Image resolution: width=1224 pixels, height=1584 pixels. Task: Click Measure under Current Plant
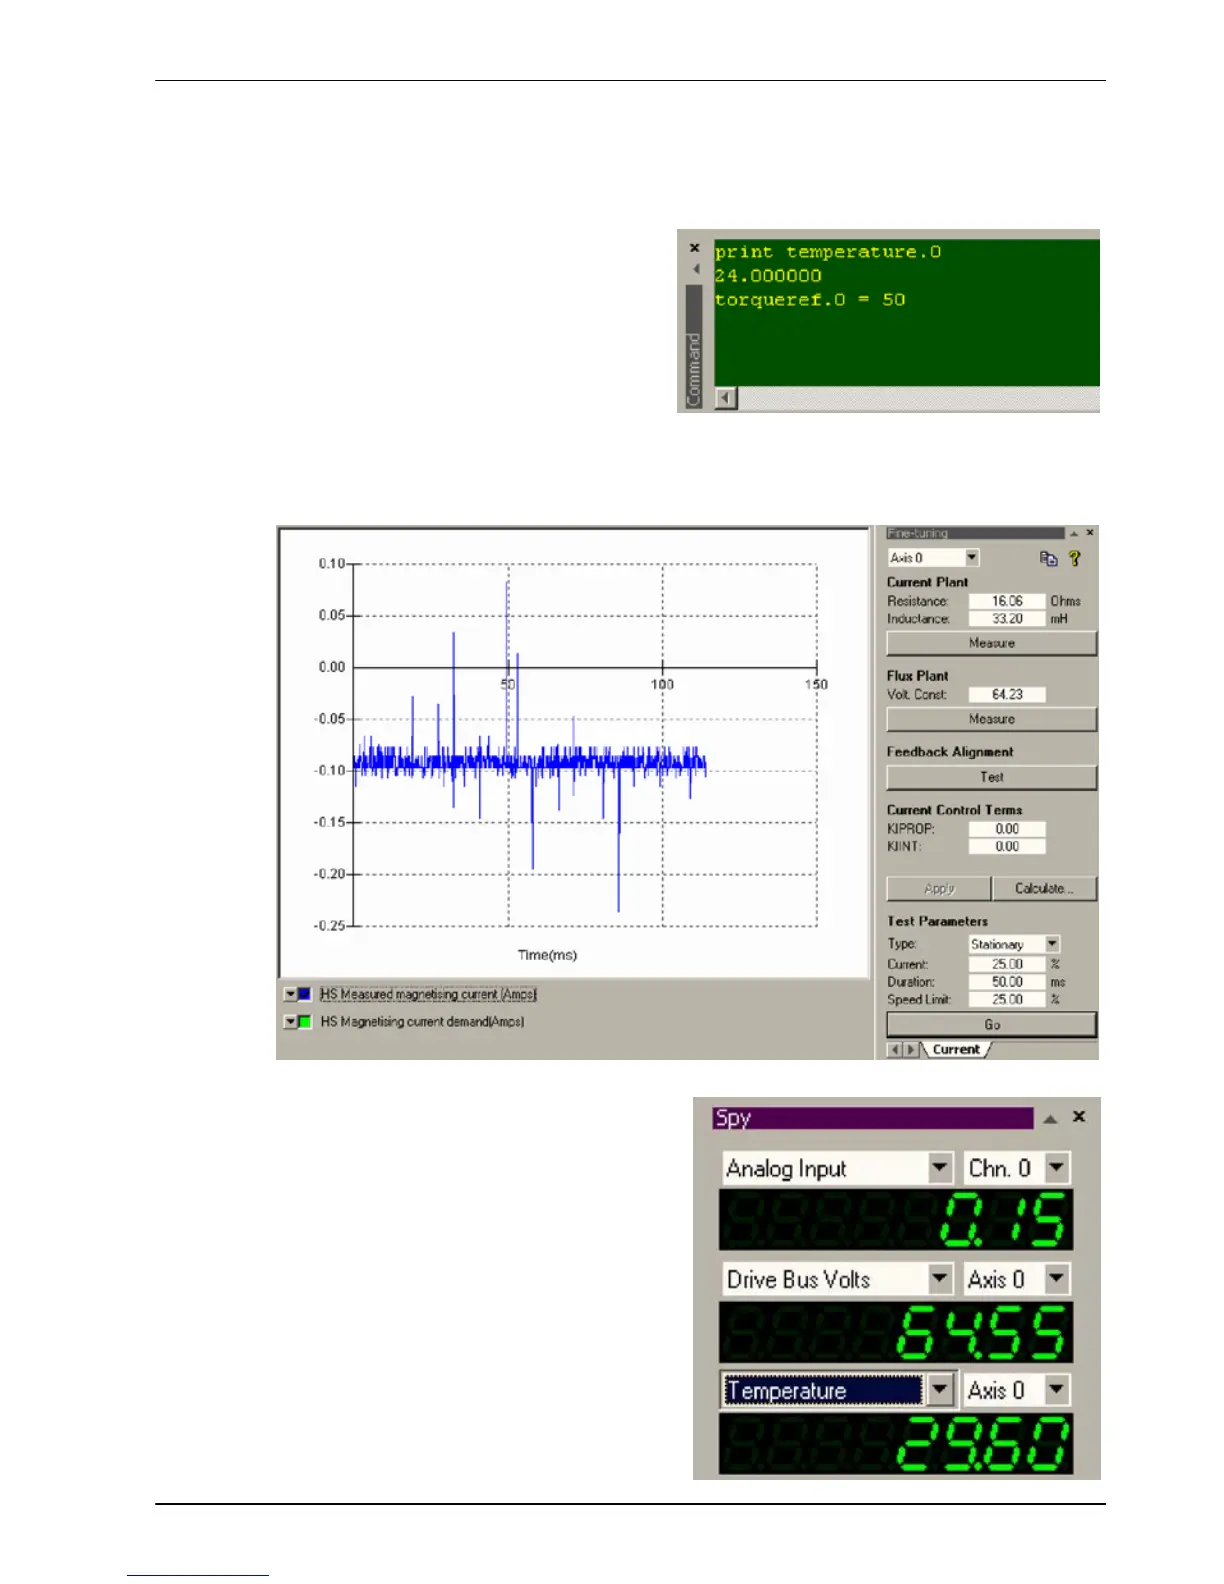click(991, 643)
